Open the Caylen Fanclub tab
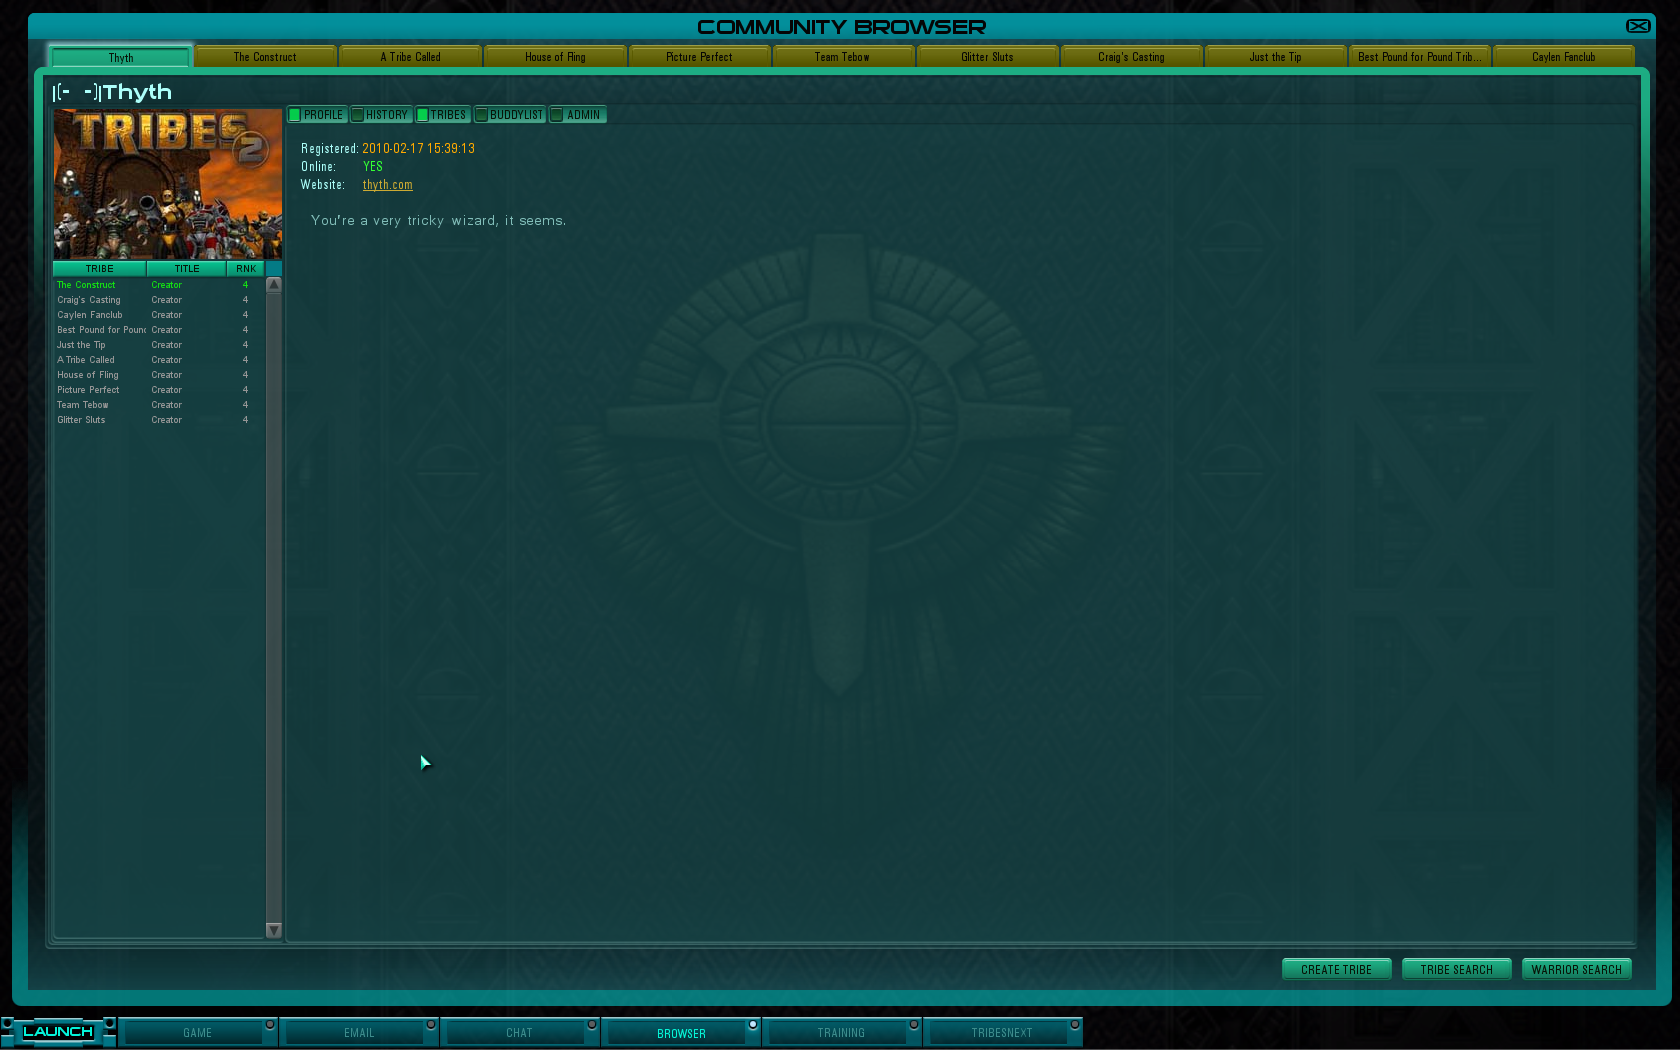The height and width of the screenshot is (1050, 1680). tap(1563, 57)
